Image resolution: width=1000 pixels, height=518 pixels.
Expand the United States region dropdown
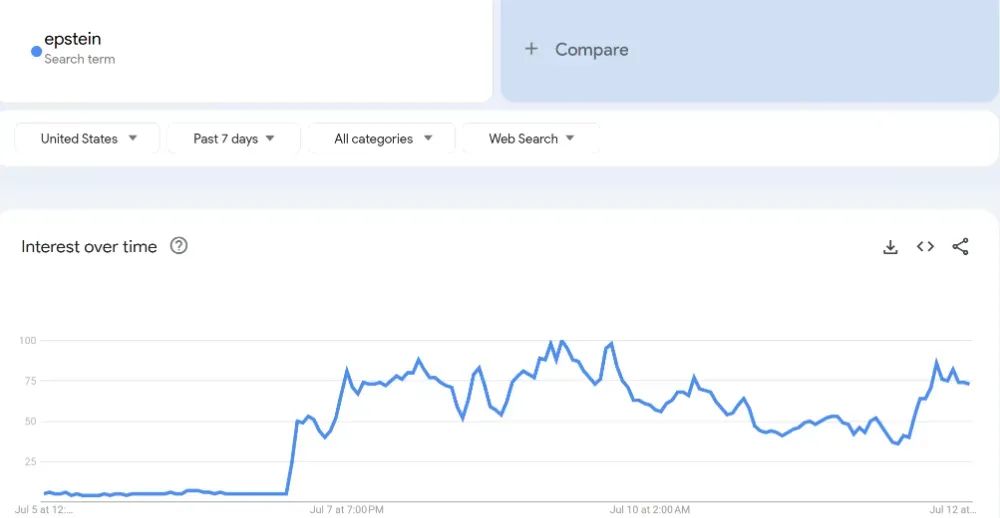[x=88, y=139]
